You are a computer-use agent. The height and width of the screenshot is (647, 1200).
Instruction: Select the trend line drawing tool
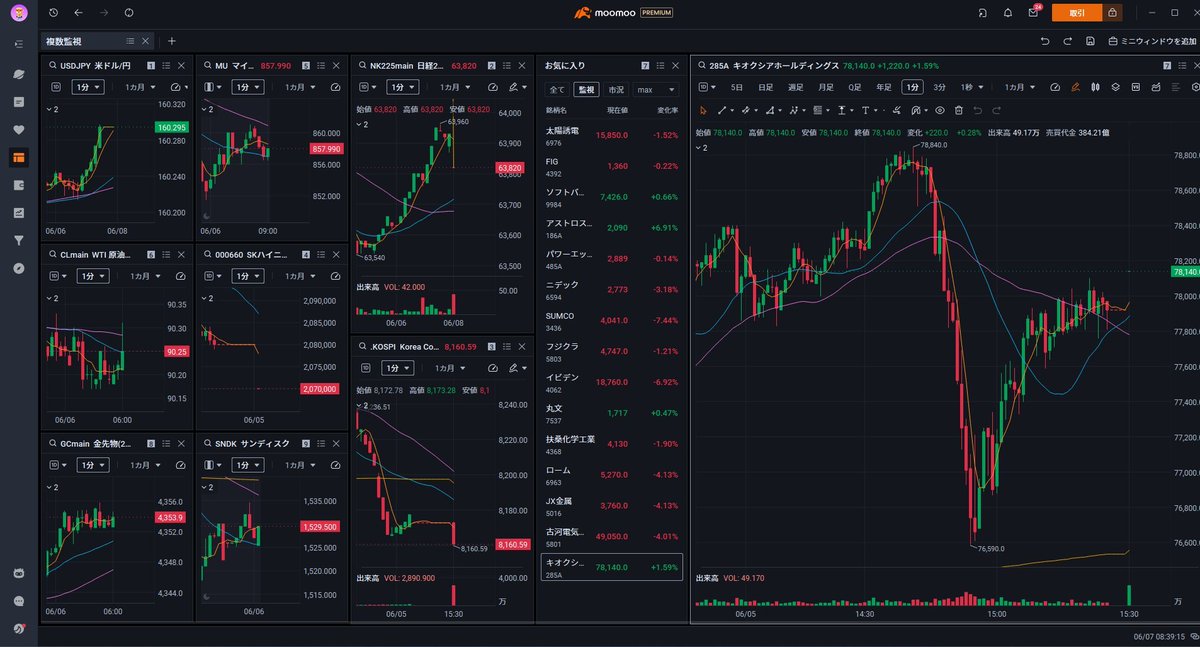(x=723, y=110)
